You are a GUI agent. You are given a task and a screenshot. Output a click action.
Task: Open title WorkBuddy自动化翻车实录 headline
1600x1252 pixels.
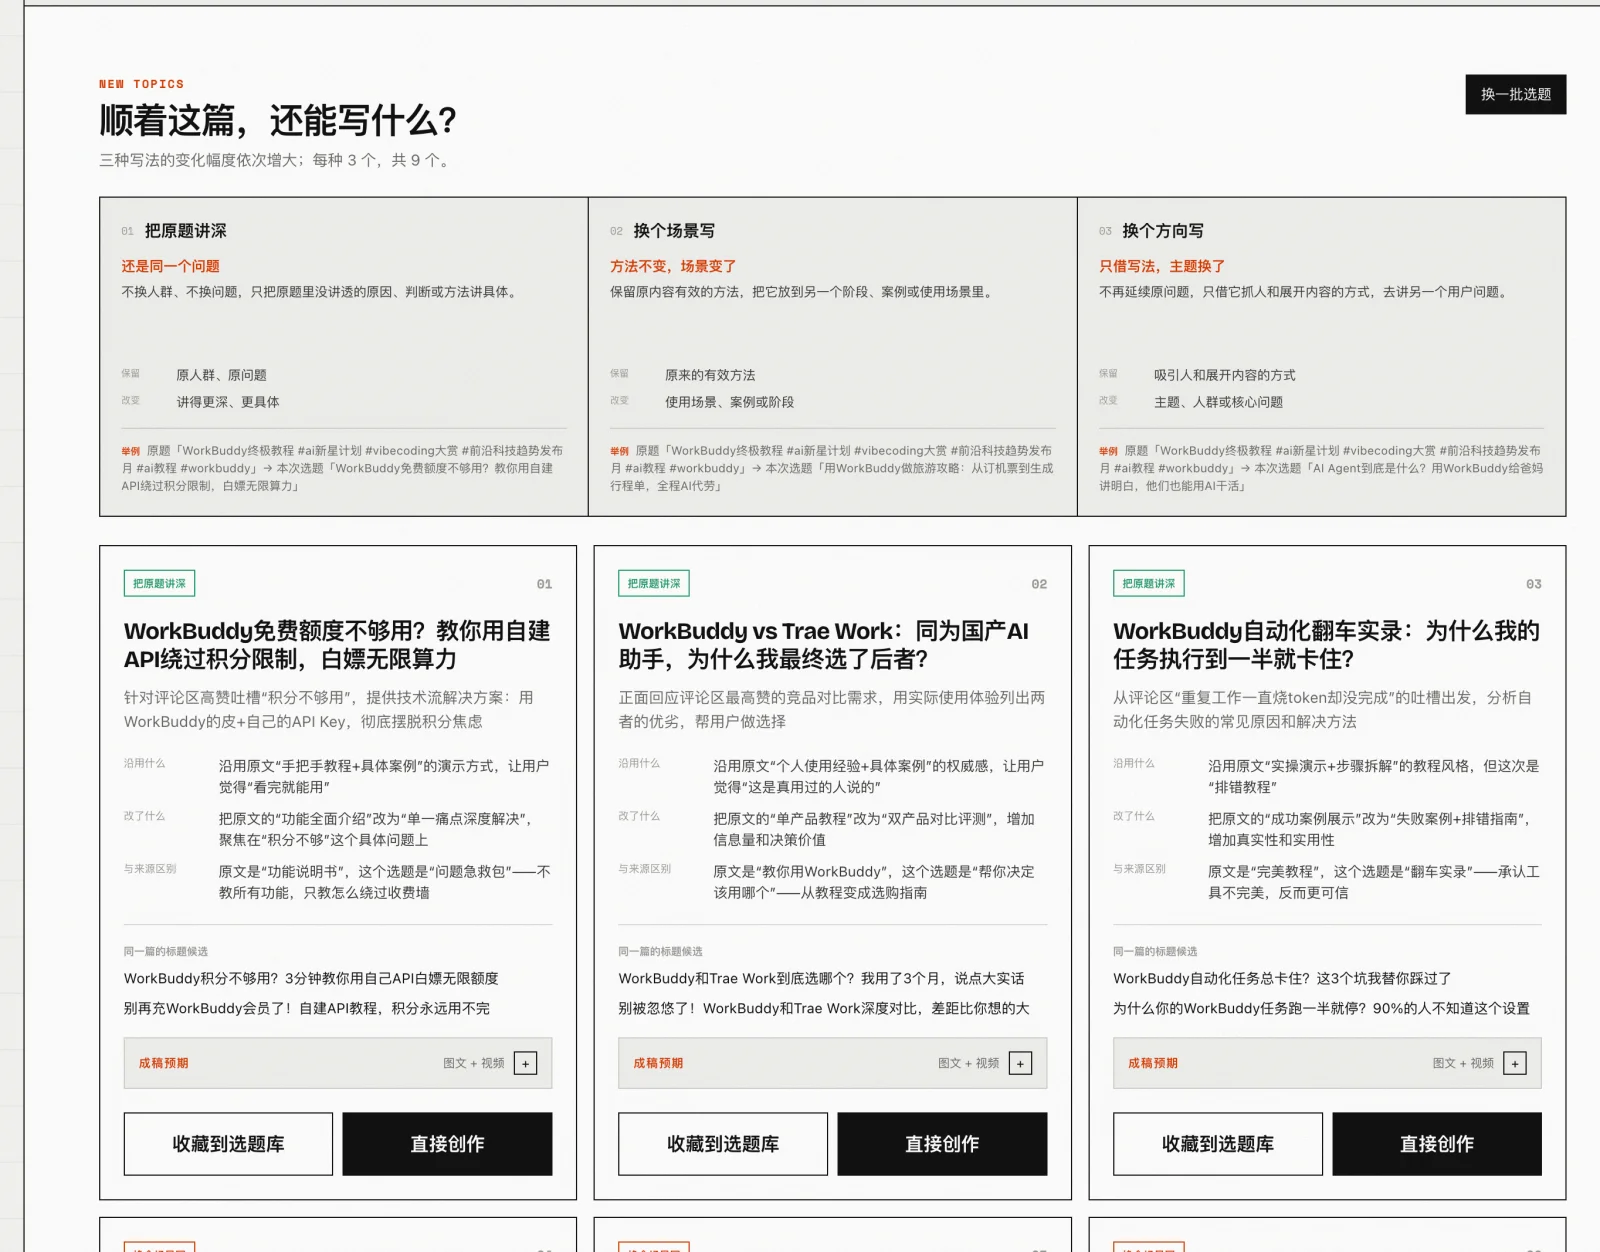tap(1326, 645)
